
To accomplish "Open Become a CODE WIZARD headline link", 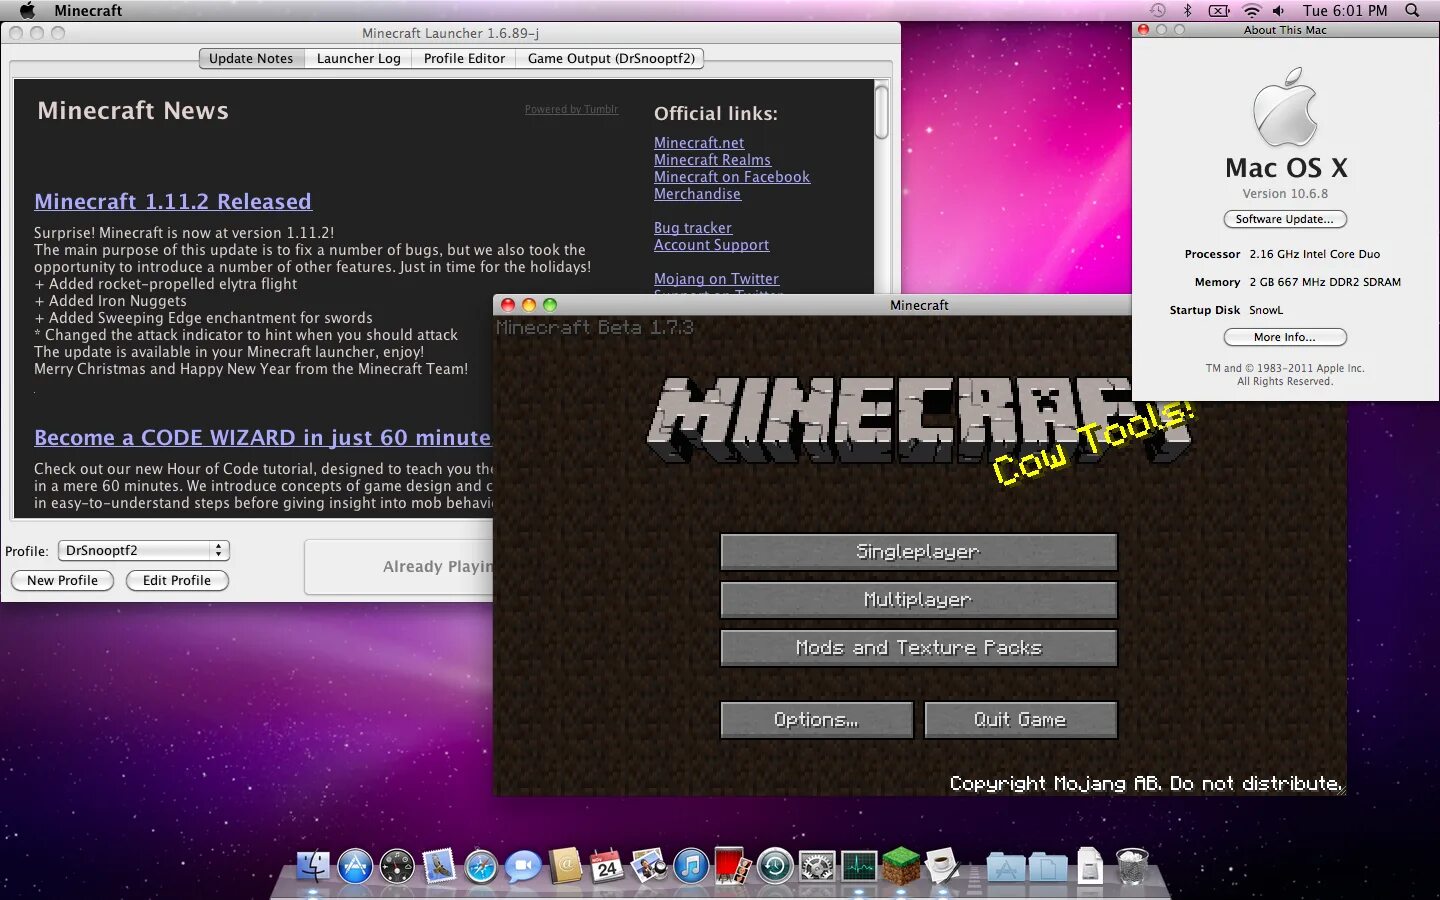I will pyautogui.click(x=263, y=437).
